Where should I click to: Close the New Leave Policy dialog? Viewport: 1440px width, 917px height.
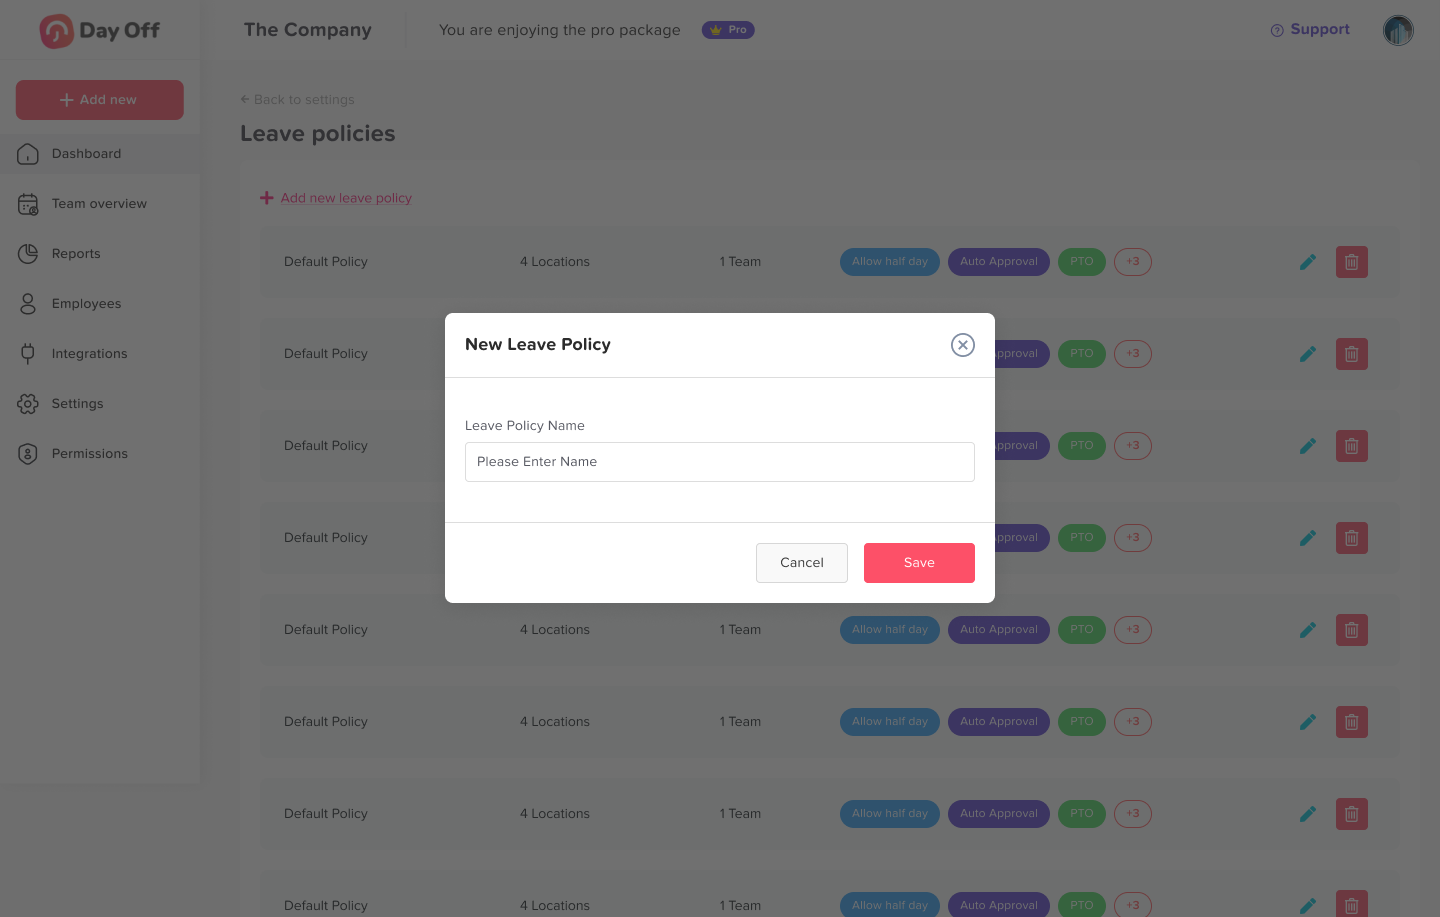click(962, 345)
